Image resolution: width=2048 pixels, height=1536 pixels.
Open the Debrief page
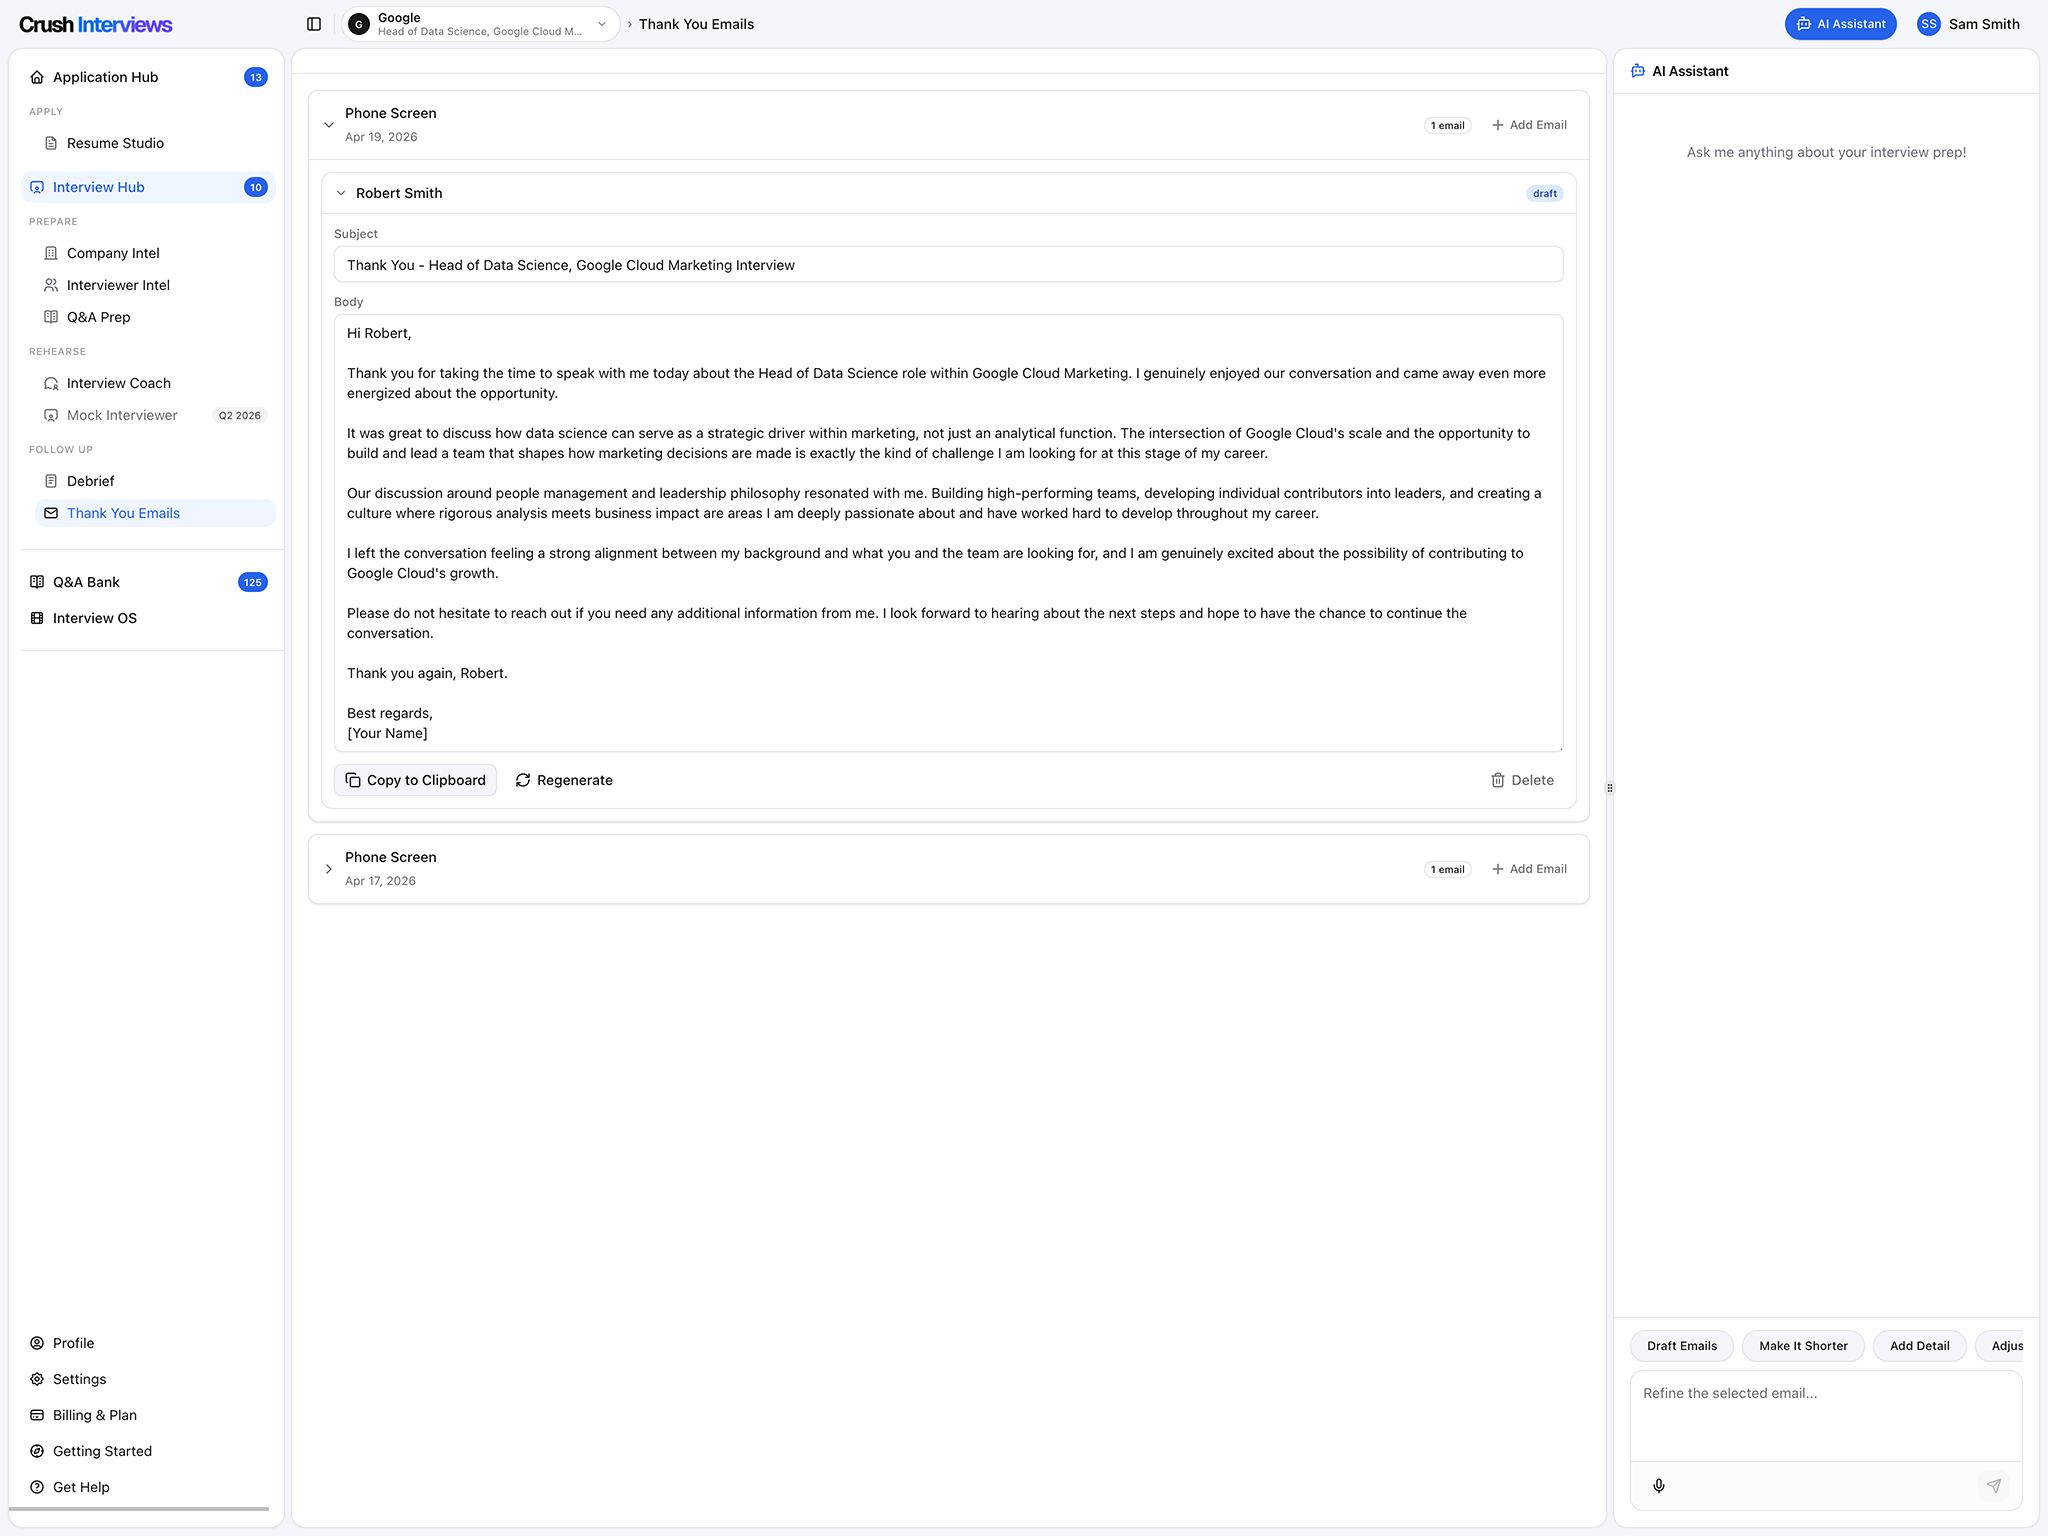(x=155, y=481)
